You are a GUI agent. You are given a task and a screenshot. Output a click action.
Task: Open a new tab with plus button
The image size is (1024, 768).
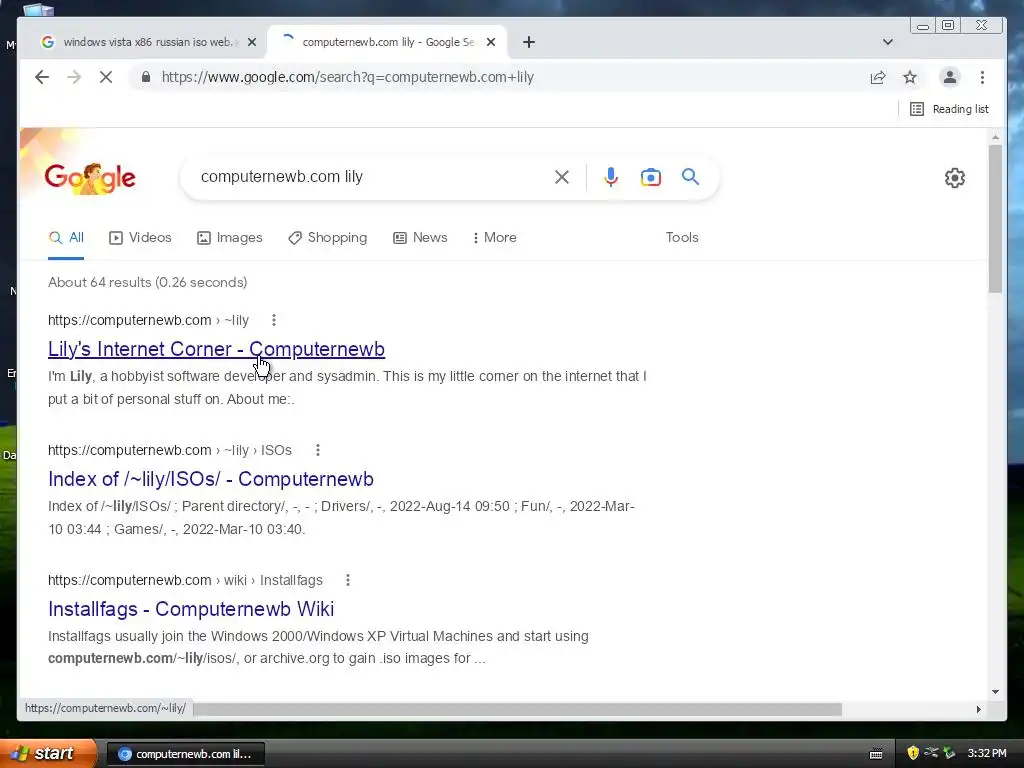coord(529,42)
